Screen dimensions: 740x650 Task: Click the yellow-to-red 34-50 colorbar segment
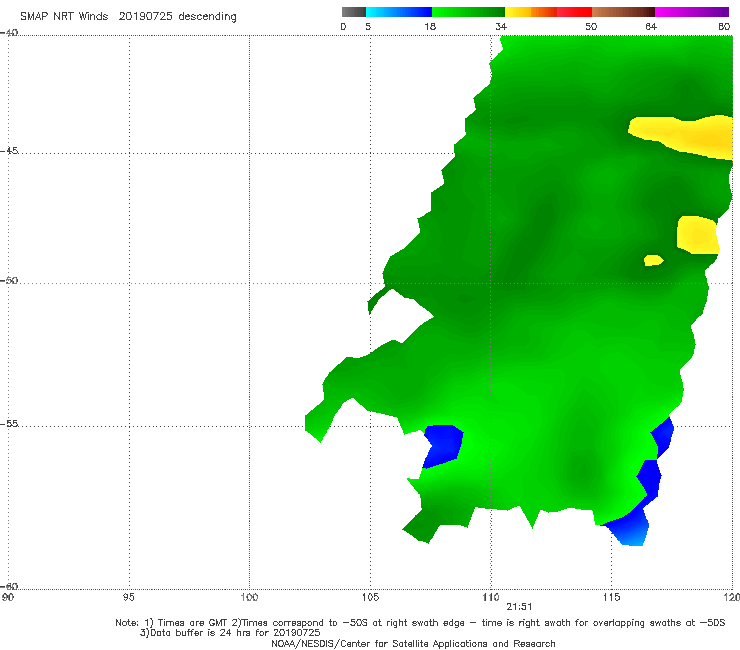click(548, 12)
